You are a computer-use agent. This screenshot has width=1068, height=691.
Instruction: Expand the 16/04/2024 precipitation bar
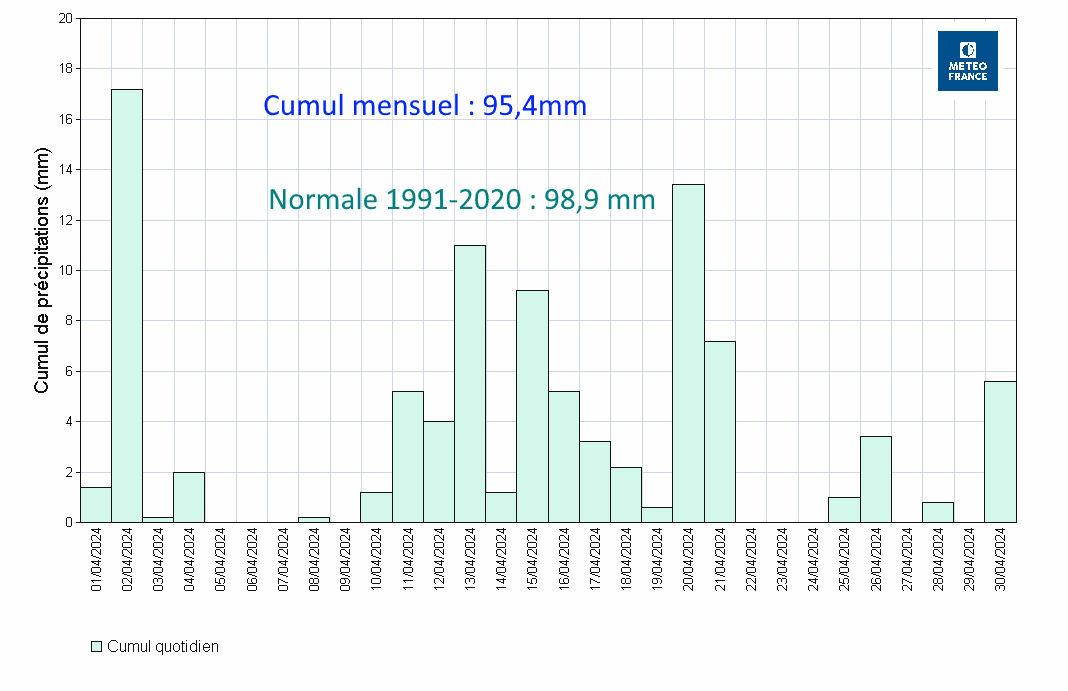563,455
